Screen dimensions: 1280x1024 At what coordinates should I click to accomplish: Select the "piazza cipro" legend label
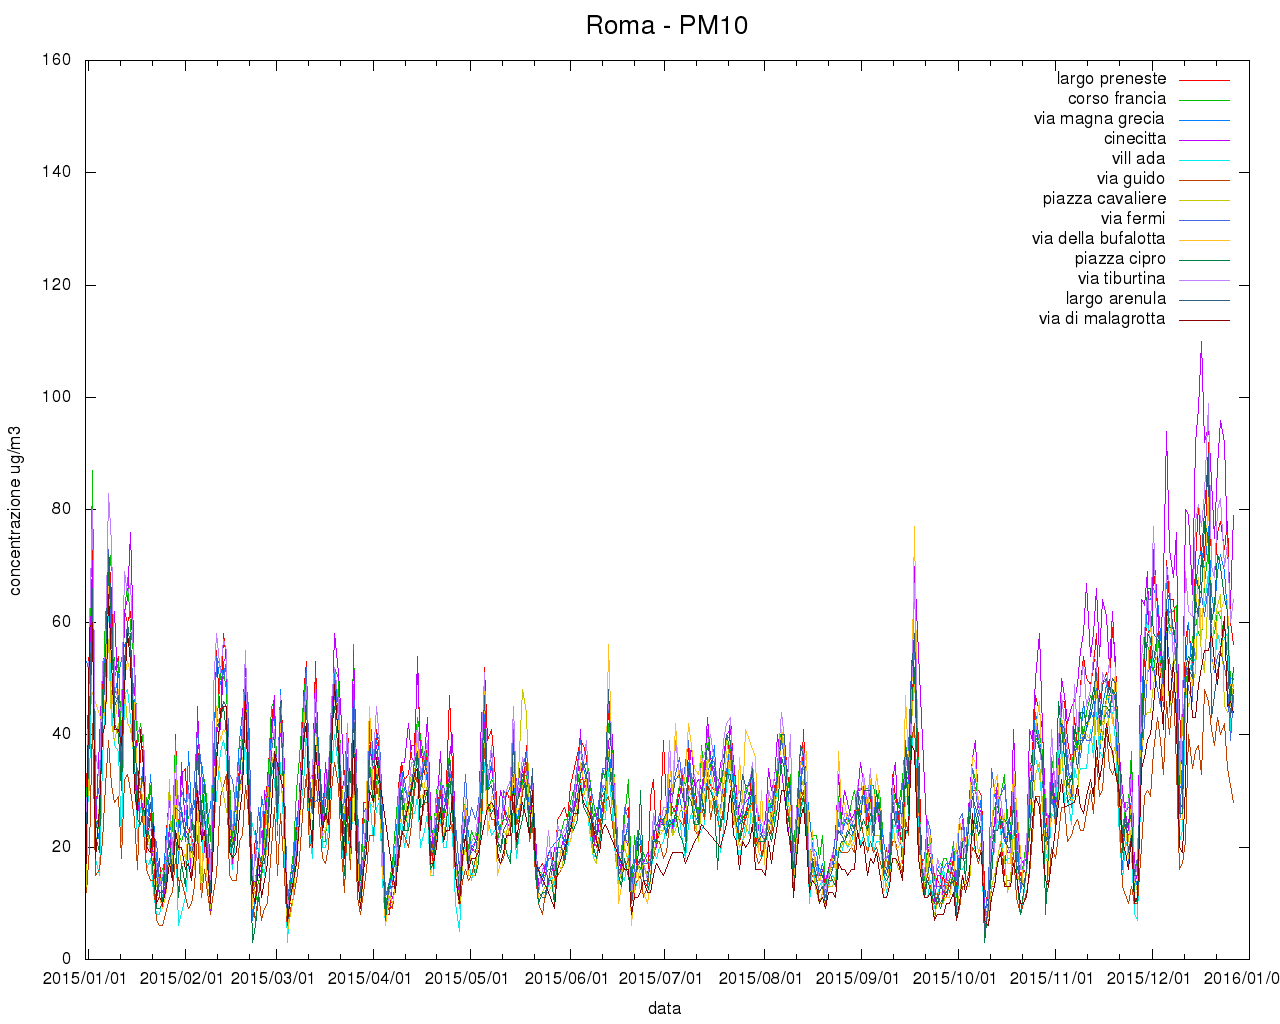click(1120, 258)
